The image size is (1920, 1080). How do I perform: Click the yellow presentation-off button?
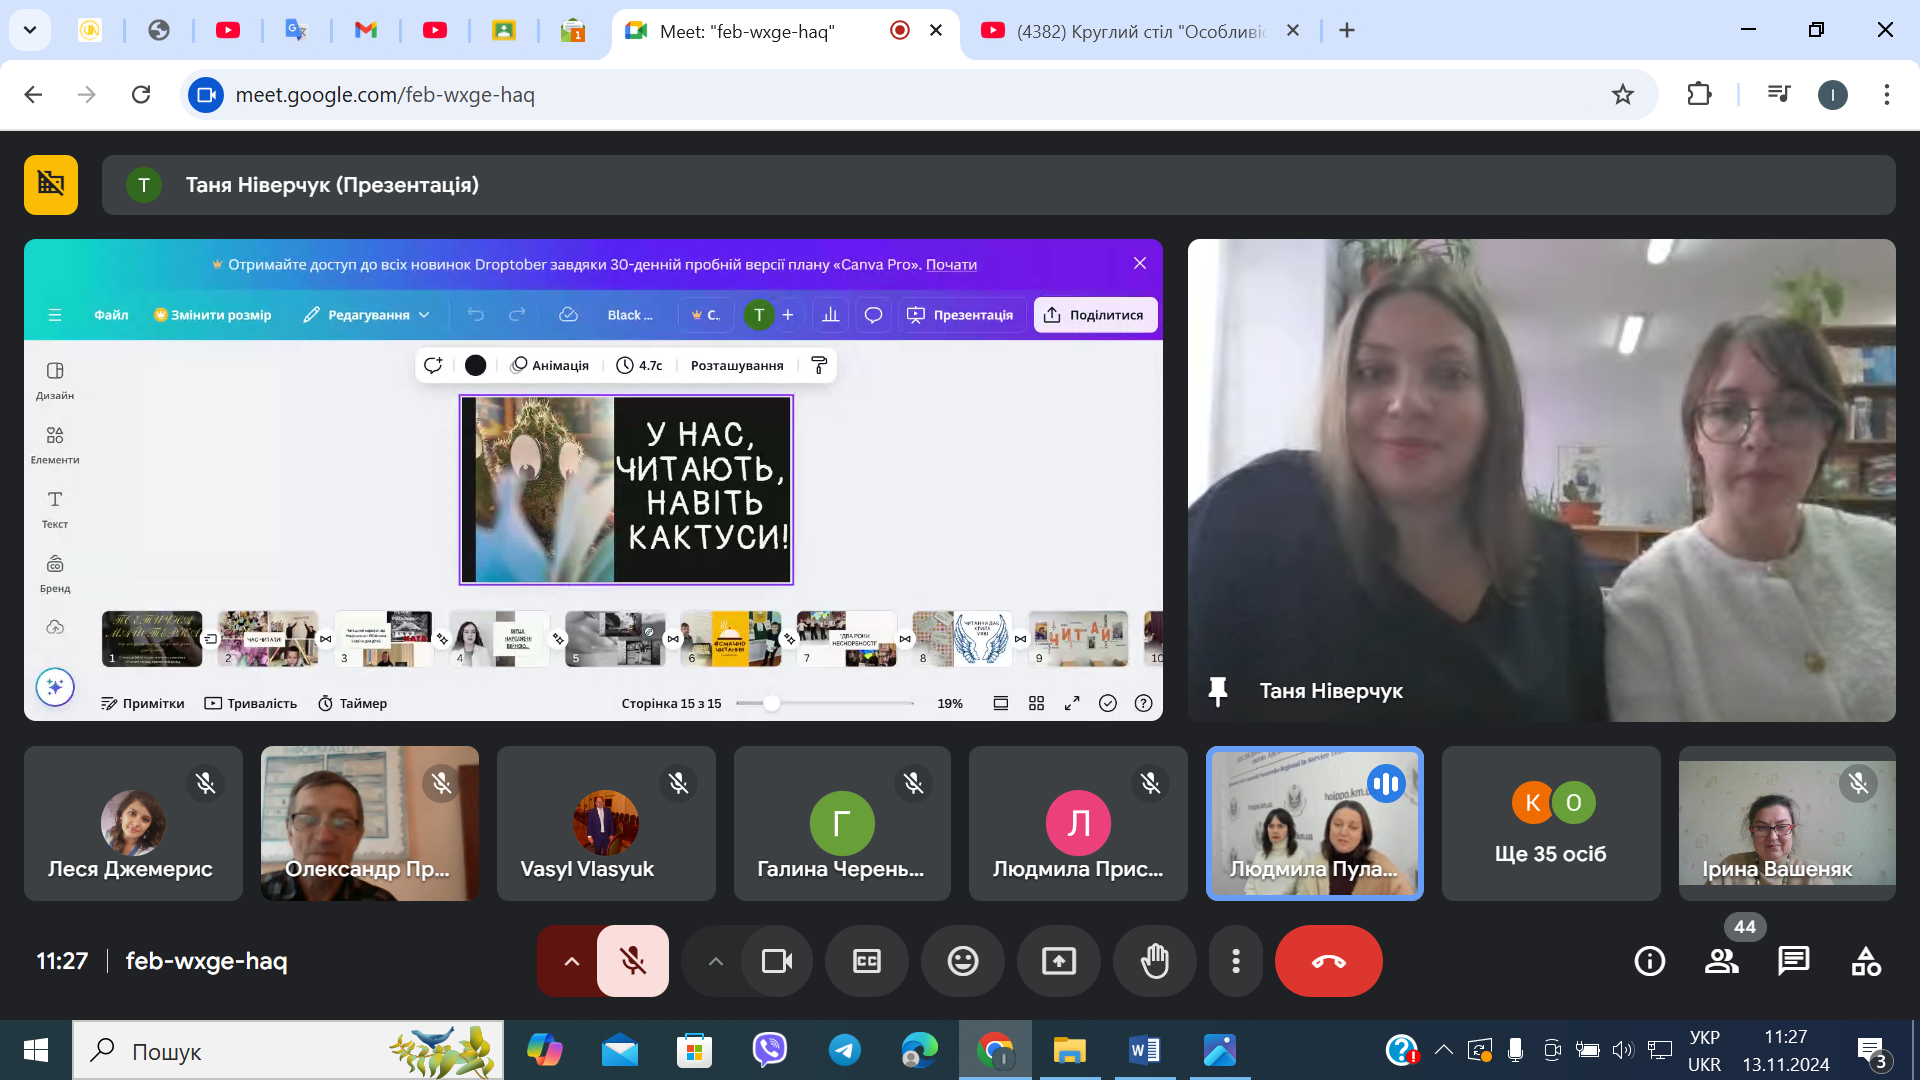click(x=51, y=185)
